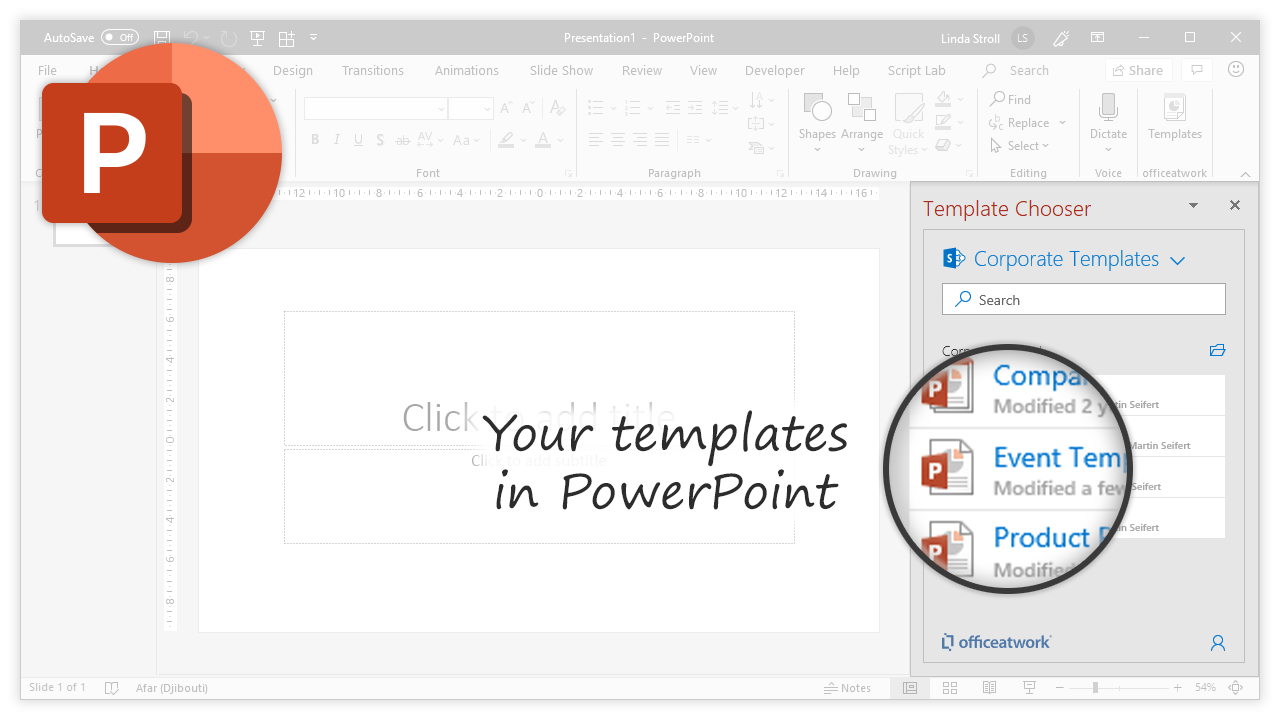Collapse the ribbon chevron
Image resolution: width=1280 pixels, height=720 pixels.
point(1245,173)
